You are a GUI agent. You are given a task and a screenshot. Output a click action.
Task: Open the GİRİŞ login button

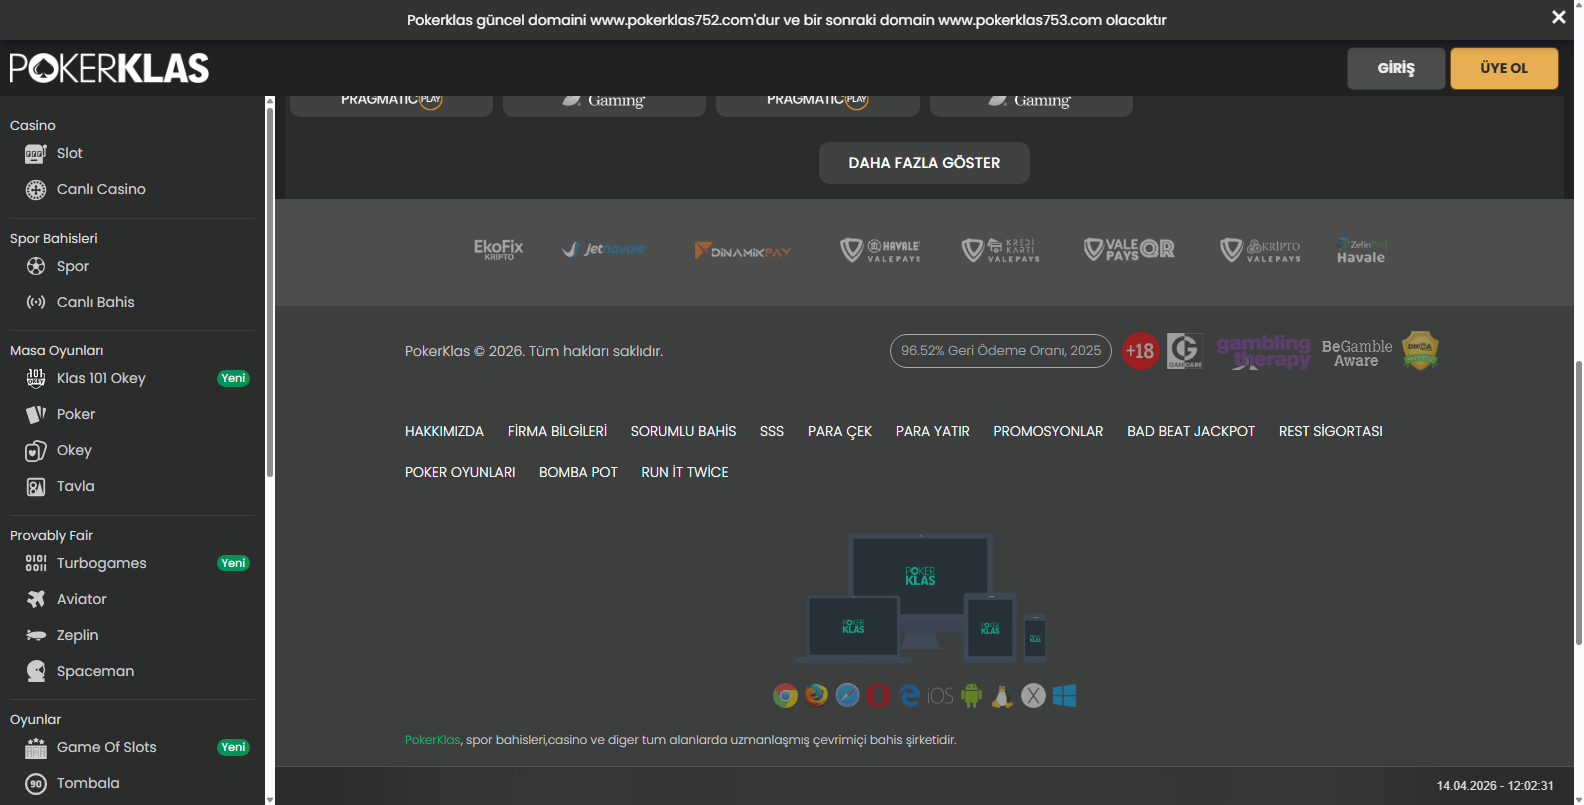[x=1396, y=68]
